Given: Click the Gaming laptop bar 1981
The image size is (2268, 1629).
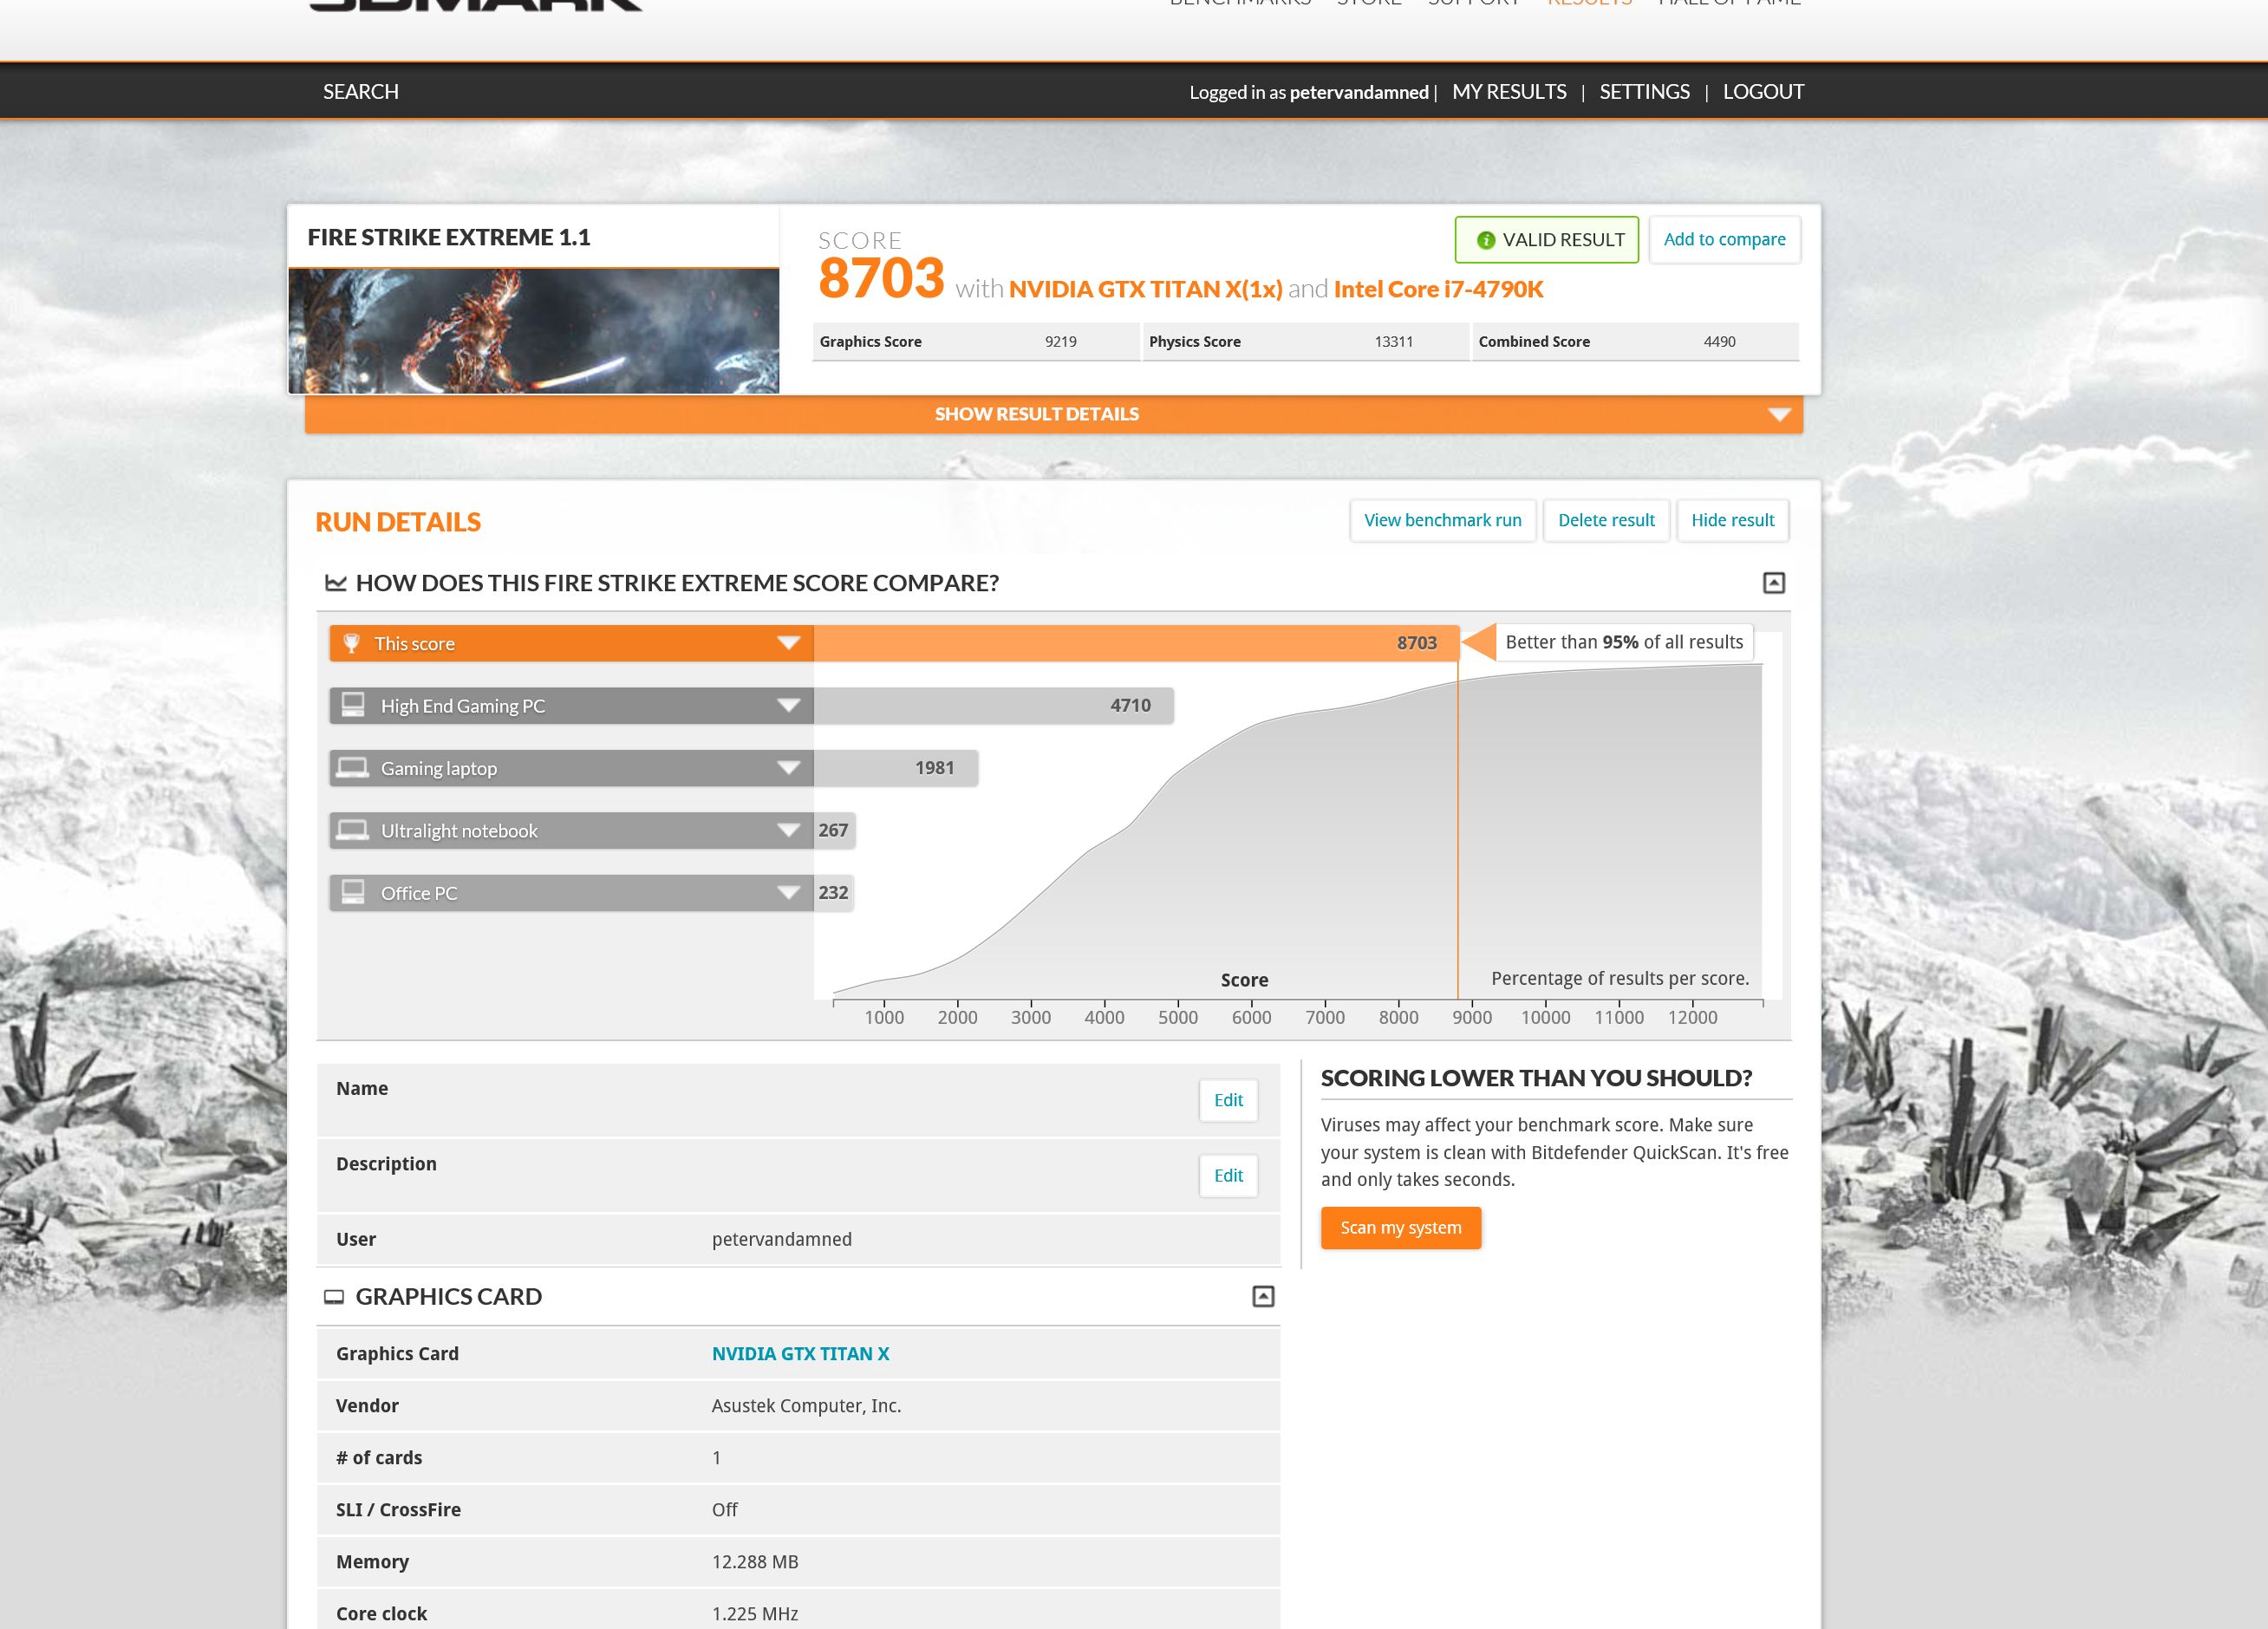Looking at the screenshot, I should point(895,768).
